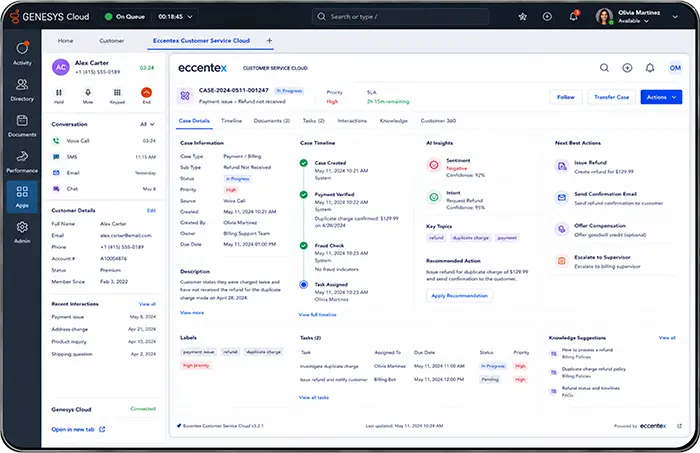Click the Genesys search field
This screenshot has width=700, height=453.
coord(400,17)
